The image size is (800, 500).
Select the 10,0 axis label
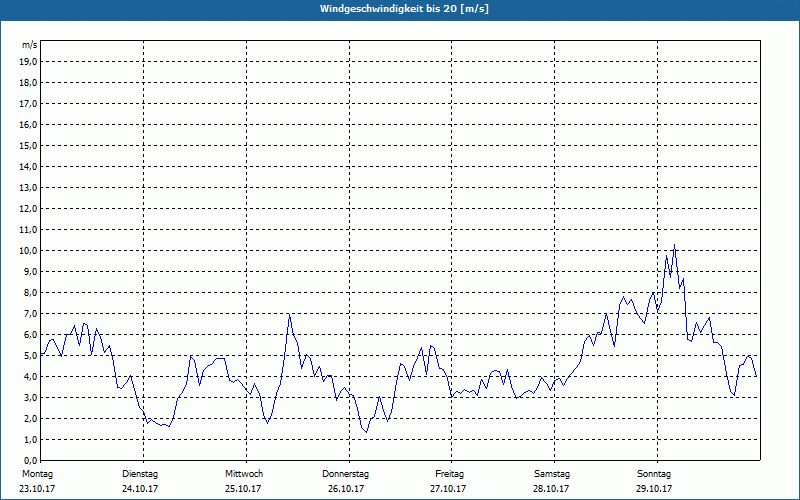(x=28, y=251)
